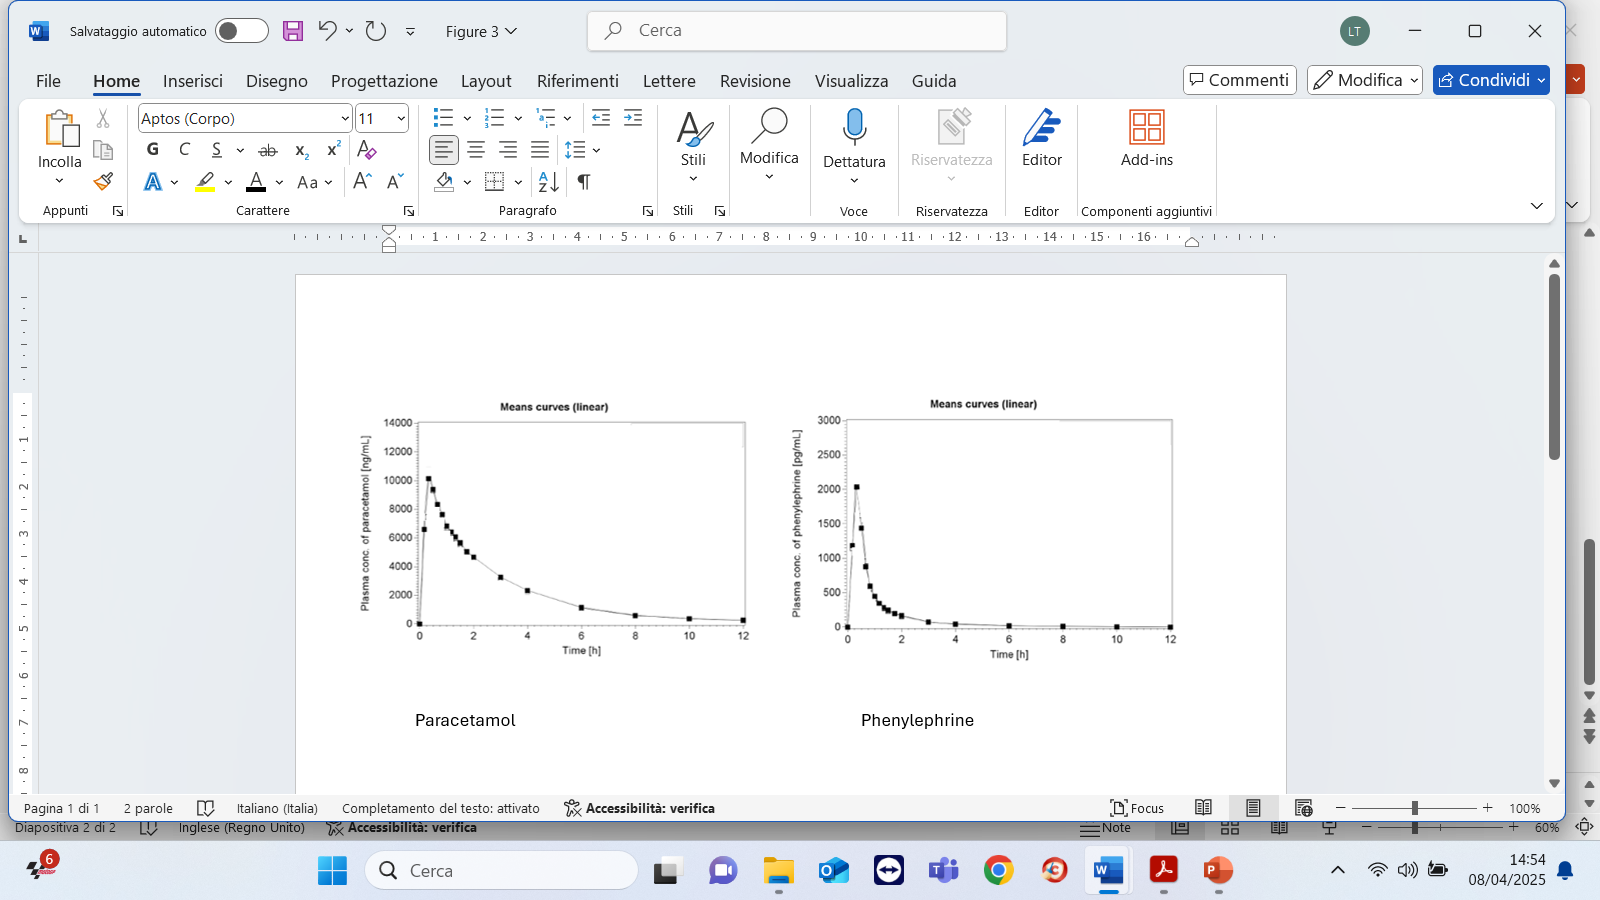This screenshot has width=1600, height=900.
Task: Show paragraph marks with pilcrow icon
Action: pyautogui.click(x=584, y=182)
